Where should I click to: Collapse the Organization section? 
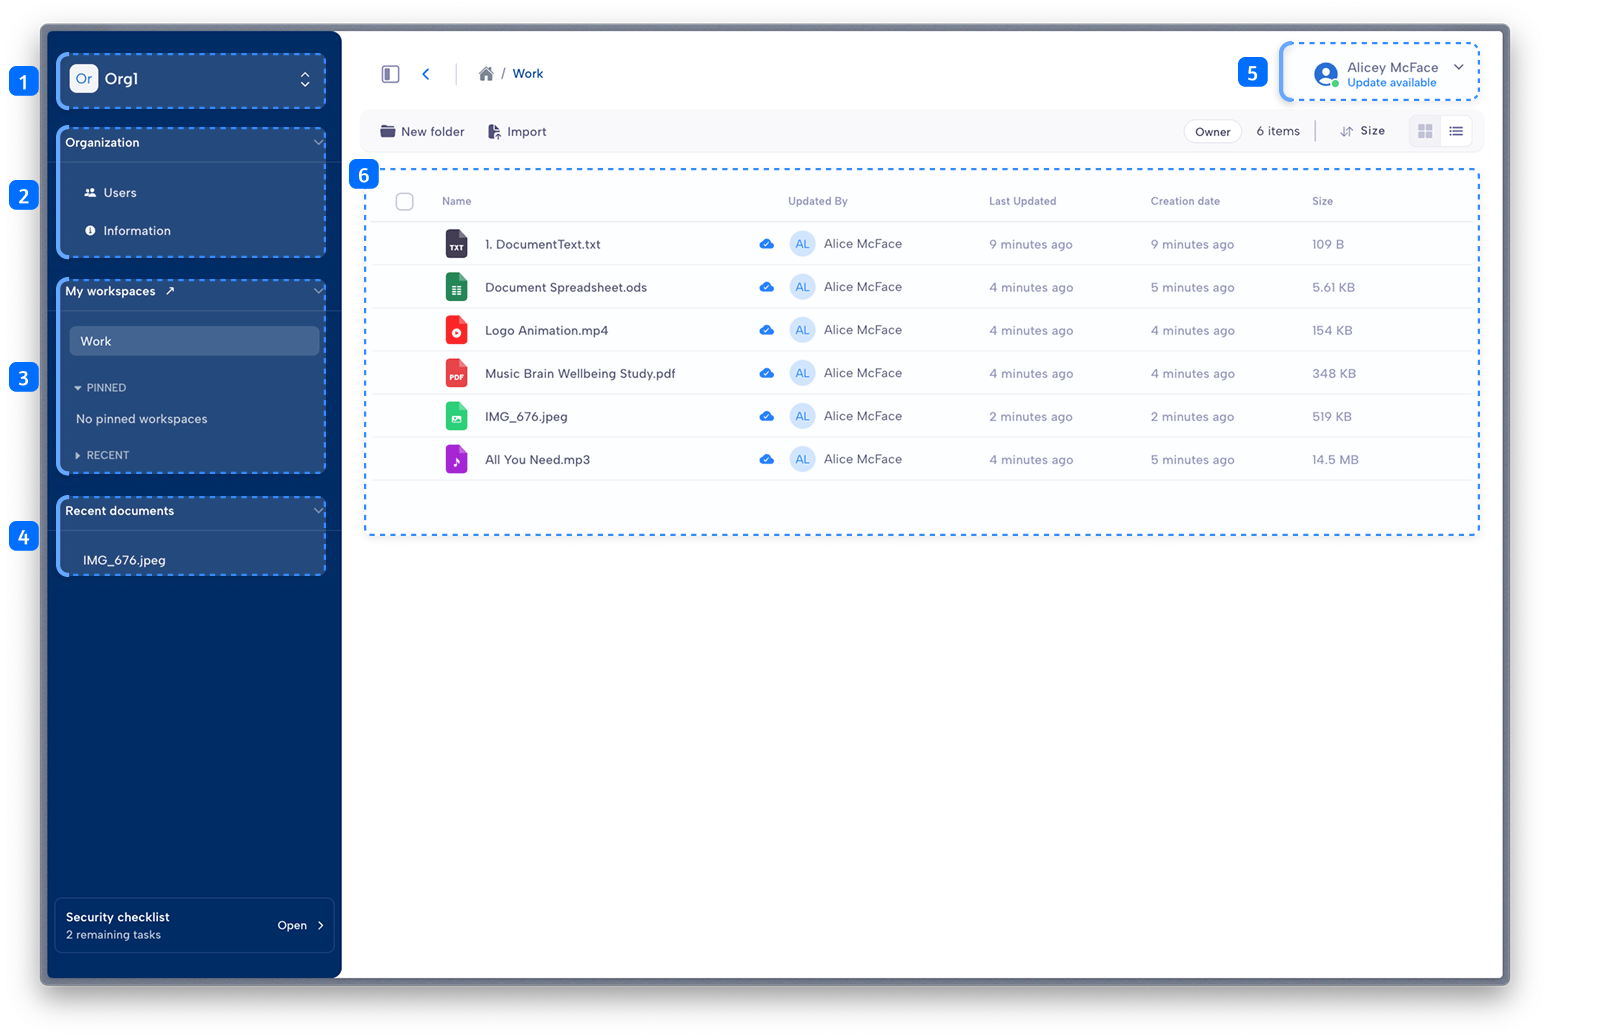click(318, 143)
